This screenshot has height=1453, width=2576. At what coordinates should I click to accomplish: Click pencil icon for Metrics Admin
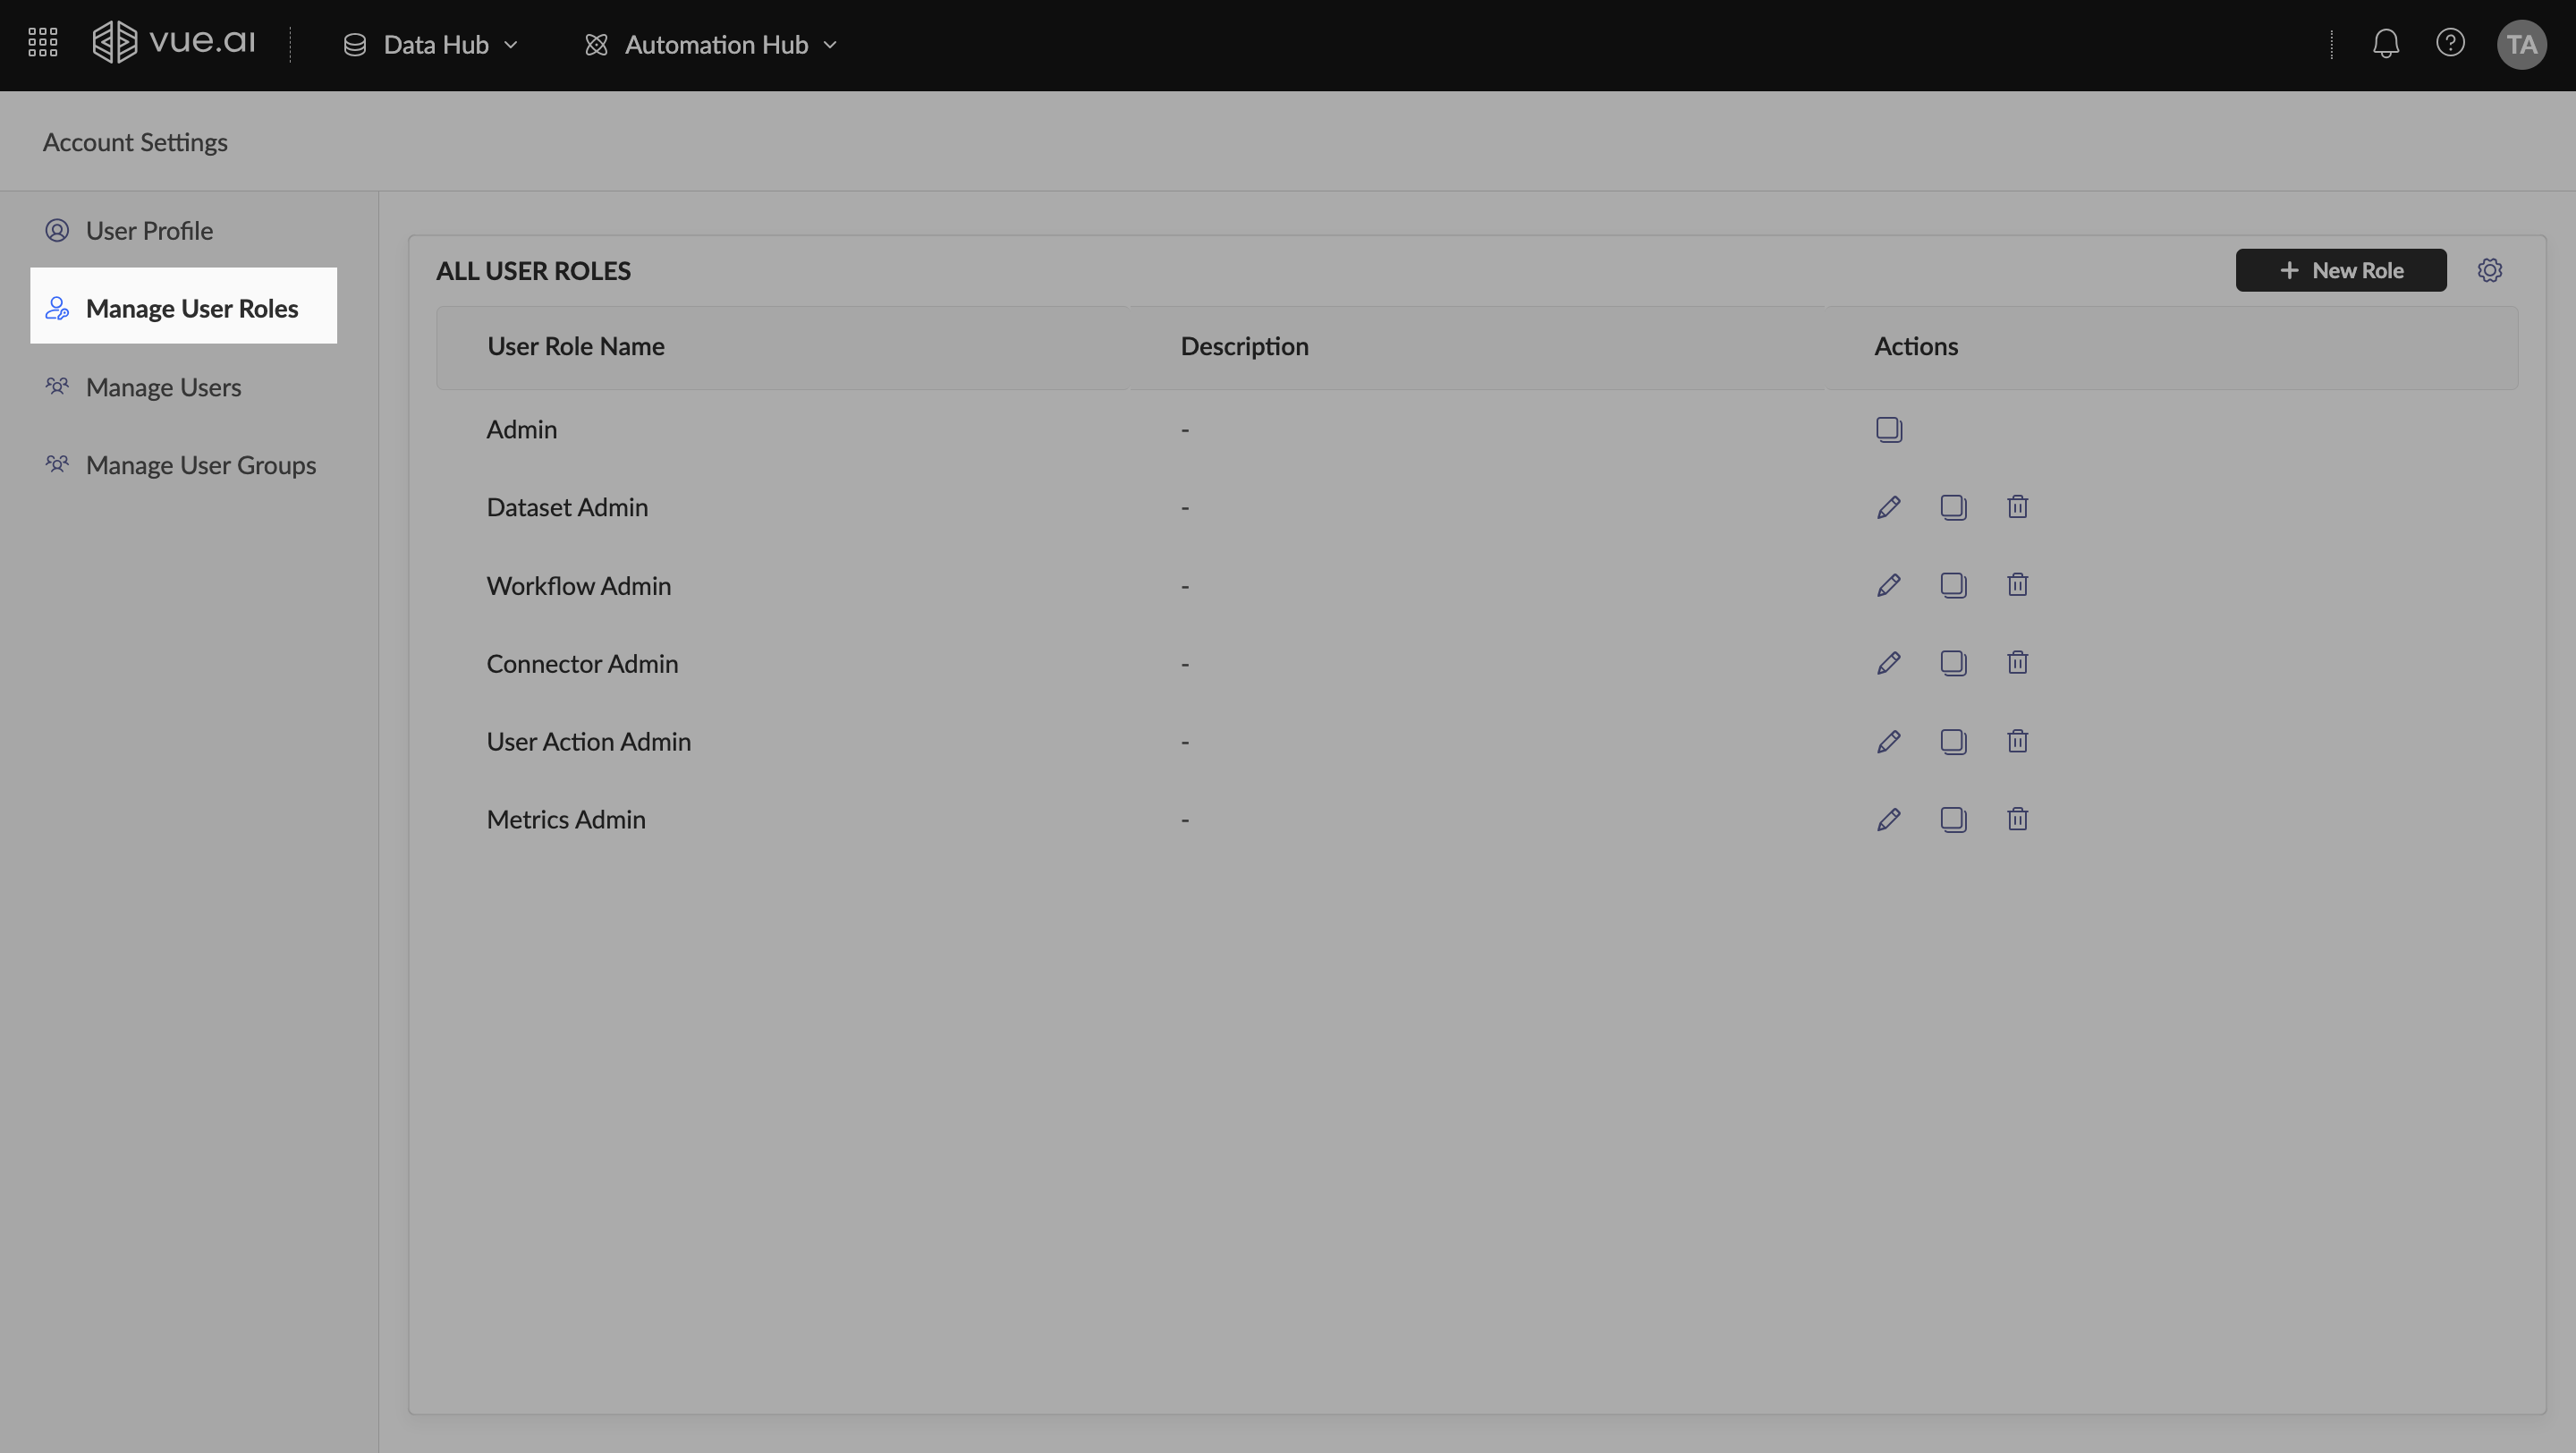pyautogui.click(x=1888, y=819)
